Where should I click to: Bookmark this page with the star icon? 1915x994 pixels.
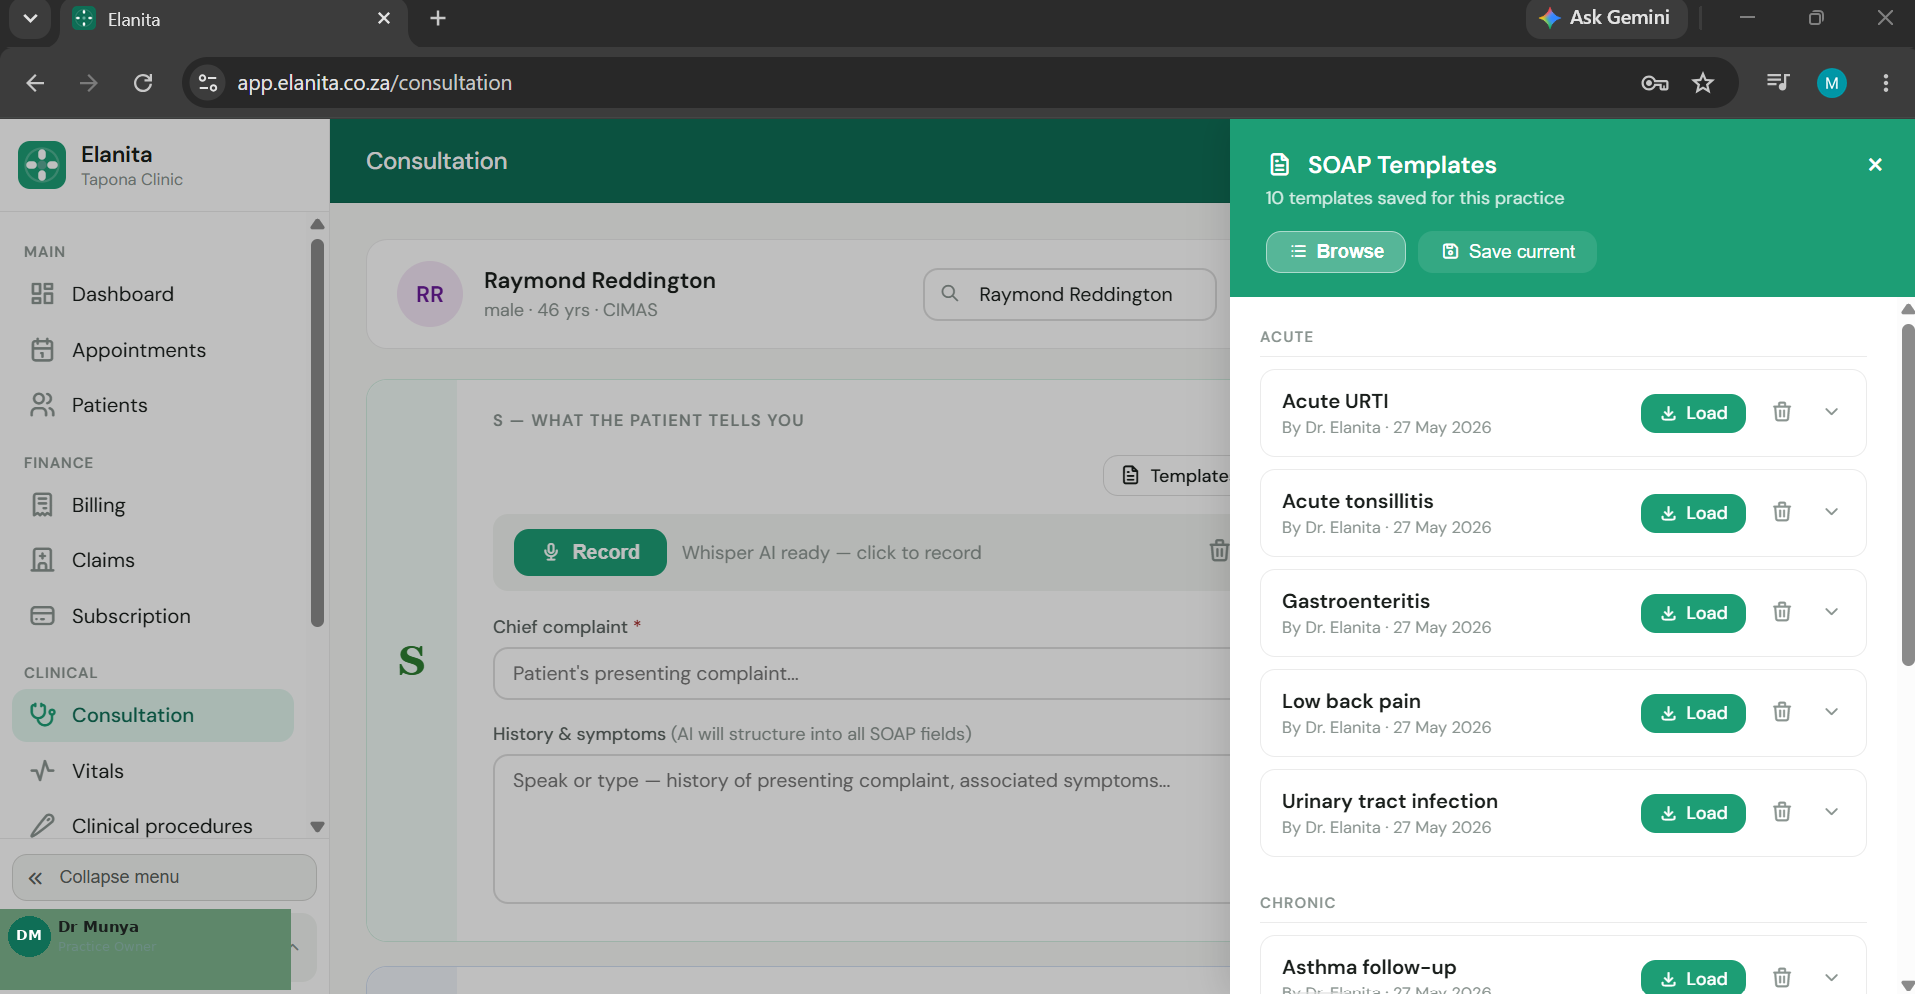click(x=1703, y=83)
